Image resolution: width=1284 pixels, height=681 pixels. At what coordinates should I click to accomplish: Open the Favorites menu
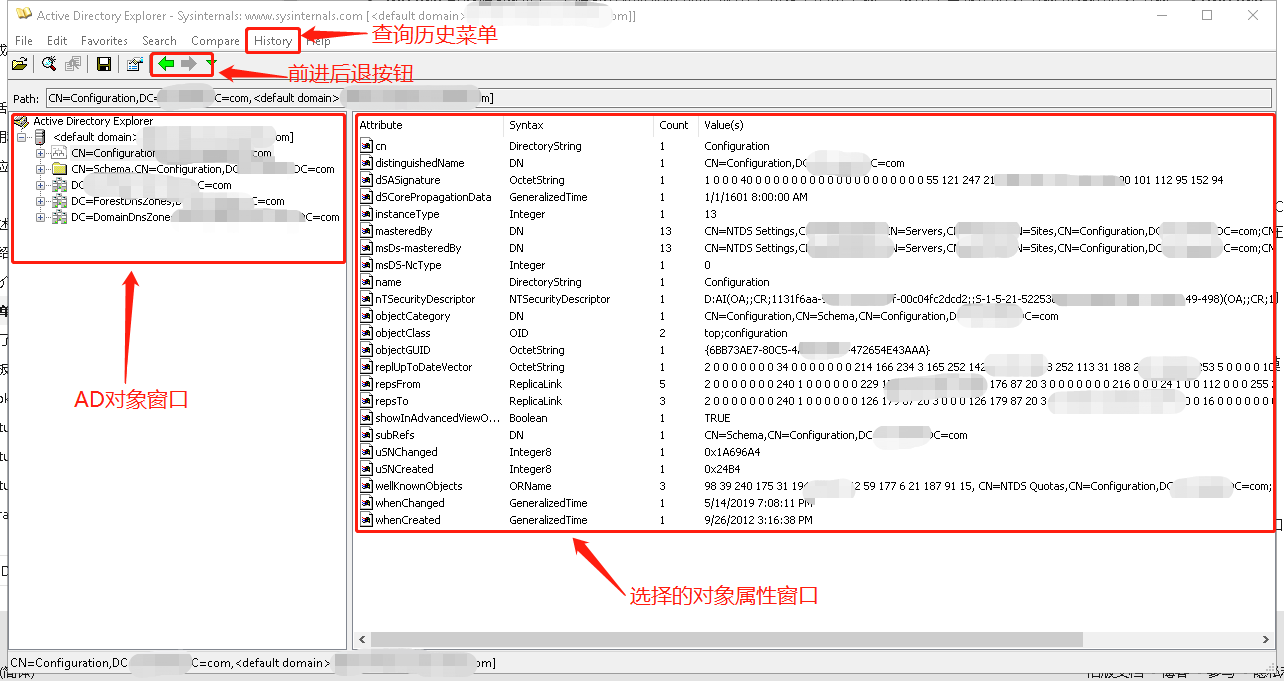(x=104, y=41)
